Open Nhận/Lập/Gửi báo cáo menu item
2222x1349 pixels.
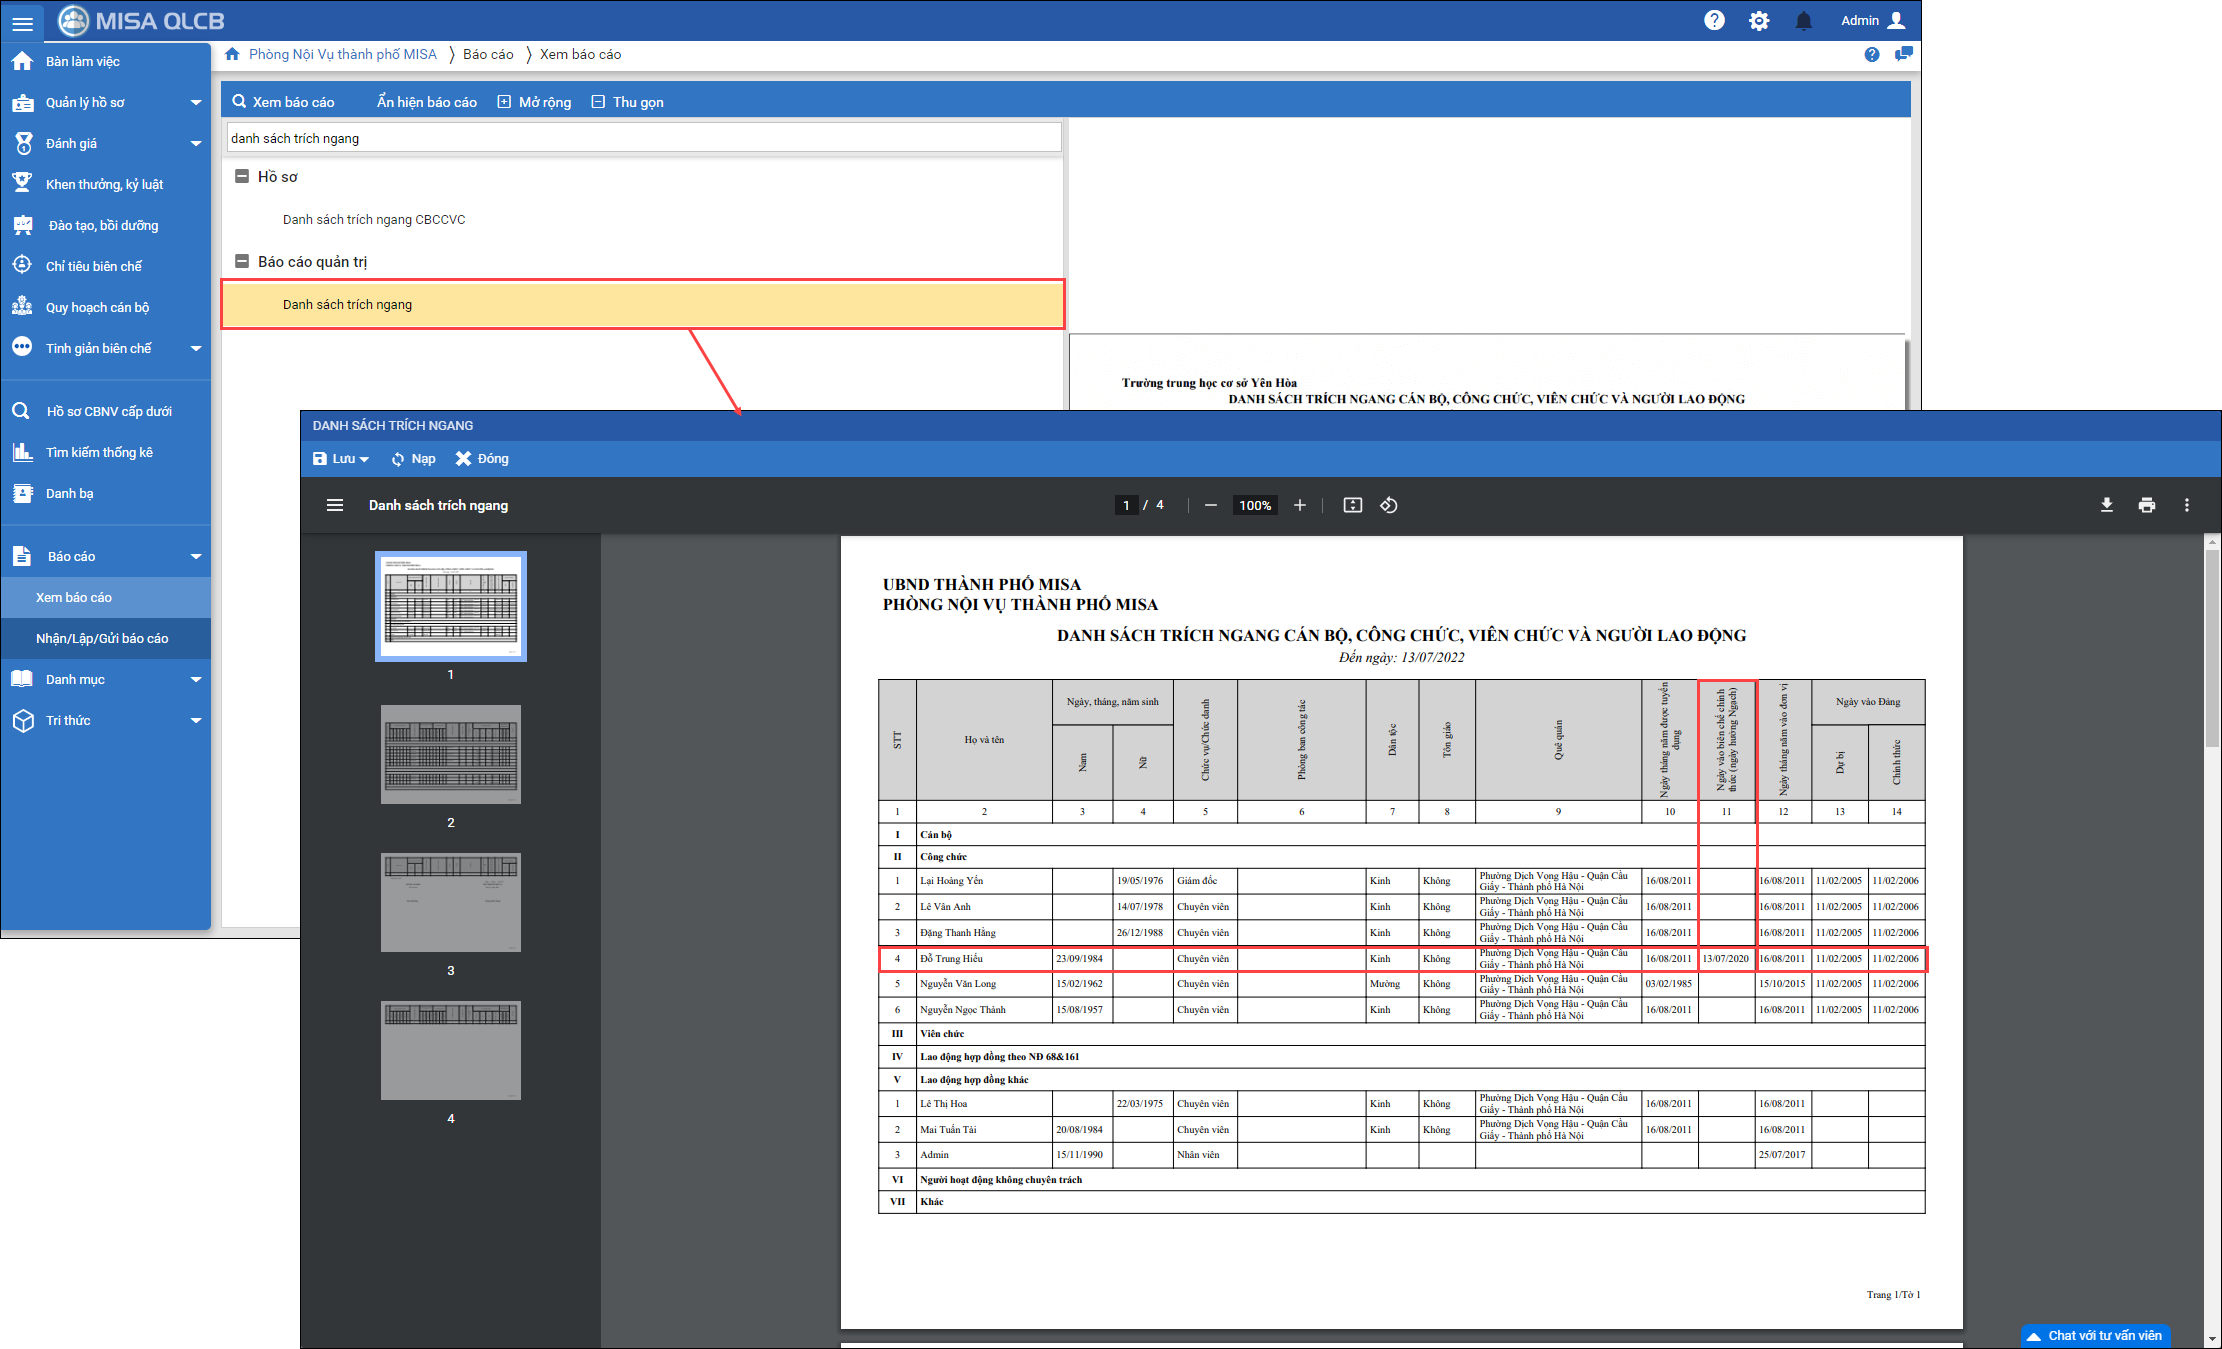102,638
